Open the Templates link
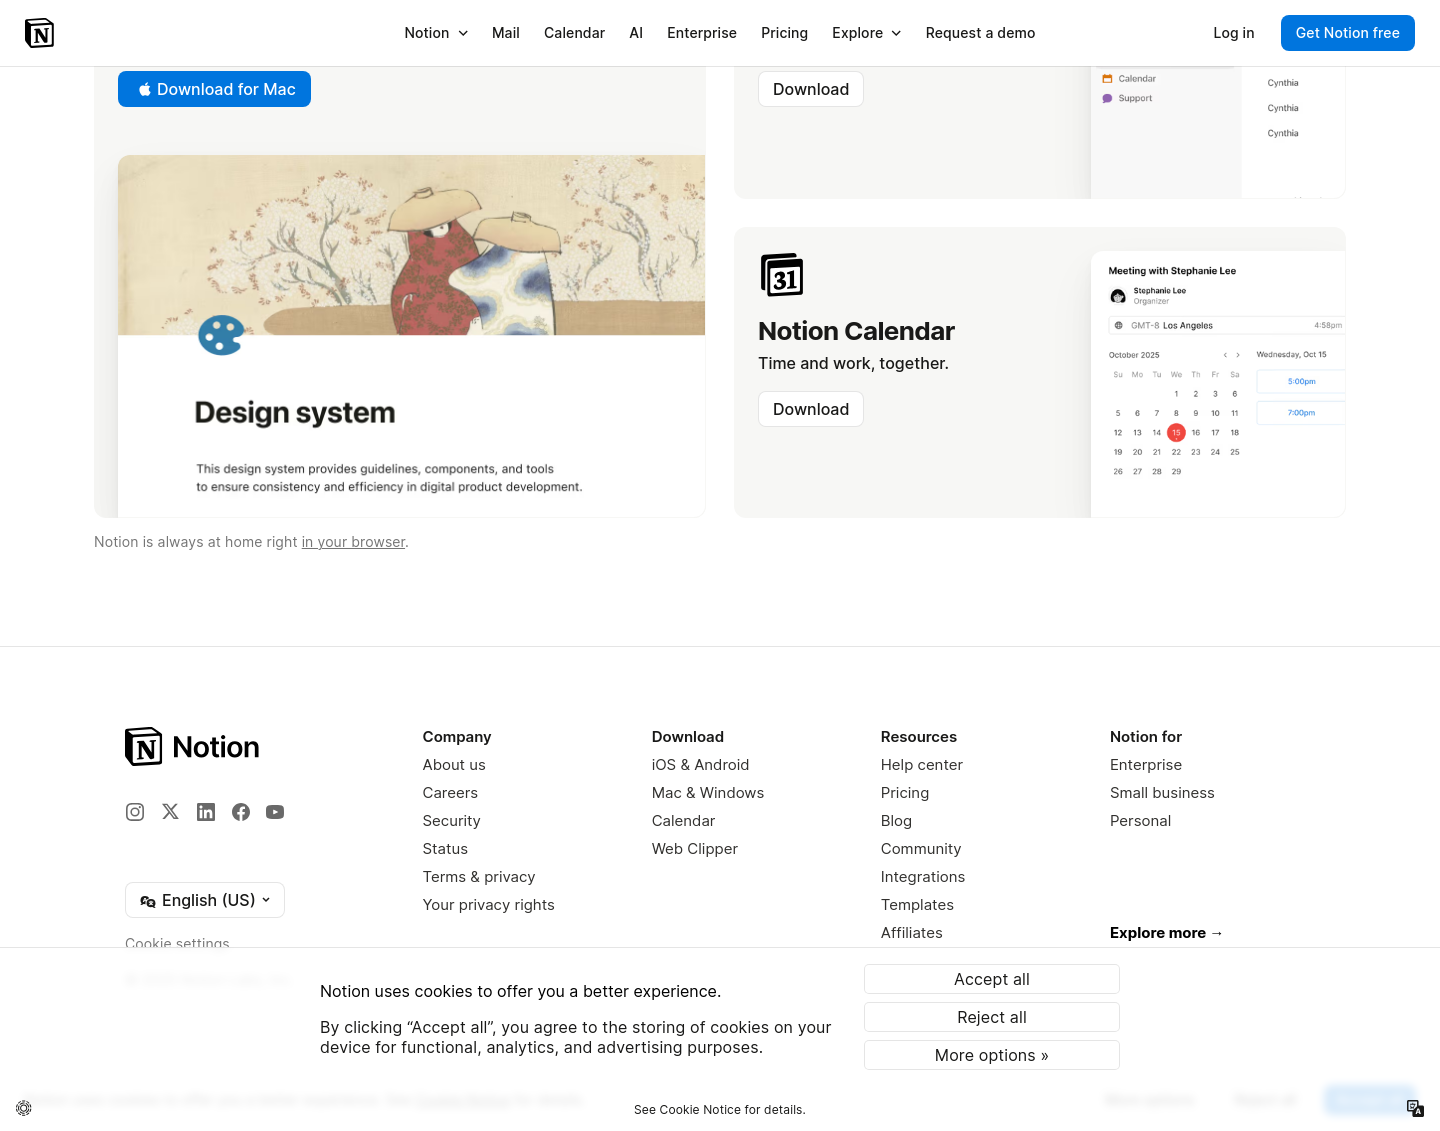Image resolution: width=1440 pixels, height=1131 pixels. coord(917,905)
